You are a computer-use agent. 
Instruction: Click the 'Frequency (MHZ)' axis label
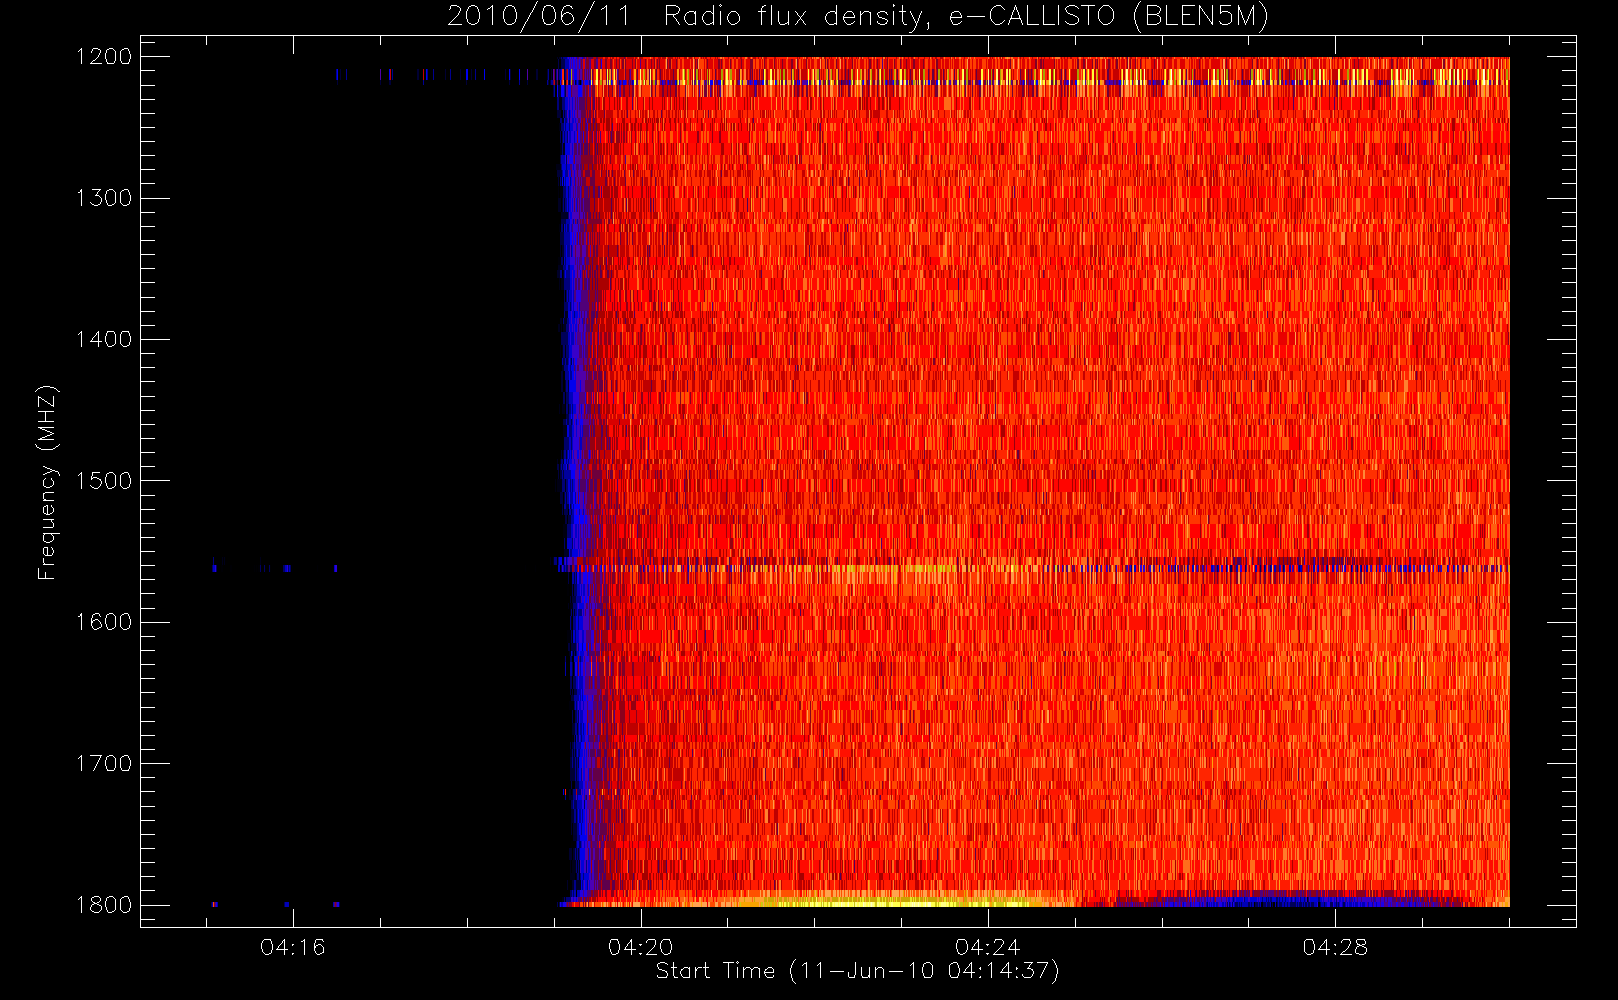tap(47, 482)
